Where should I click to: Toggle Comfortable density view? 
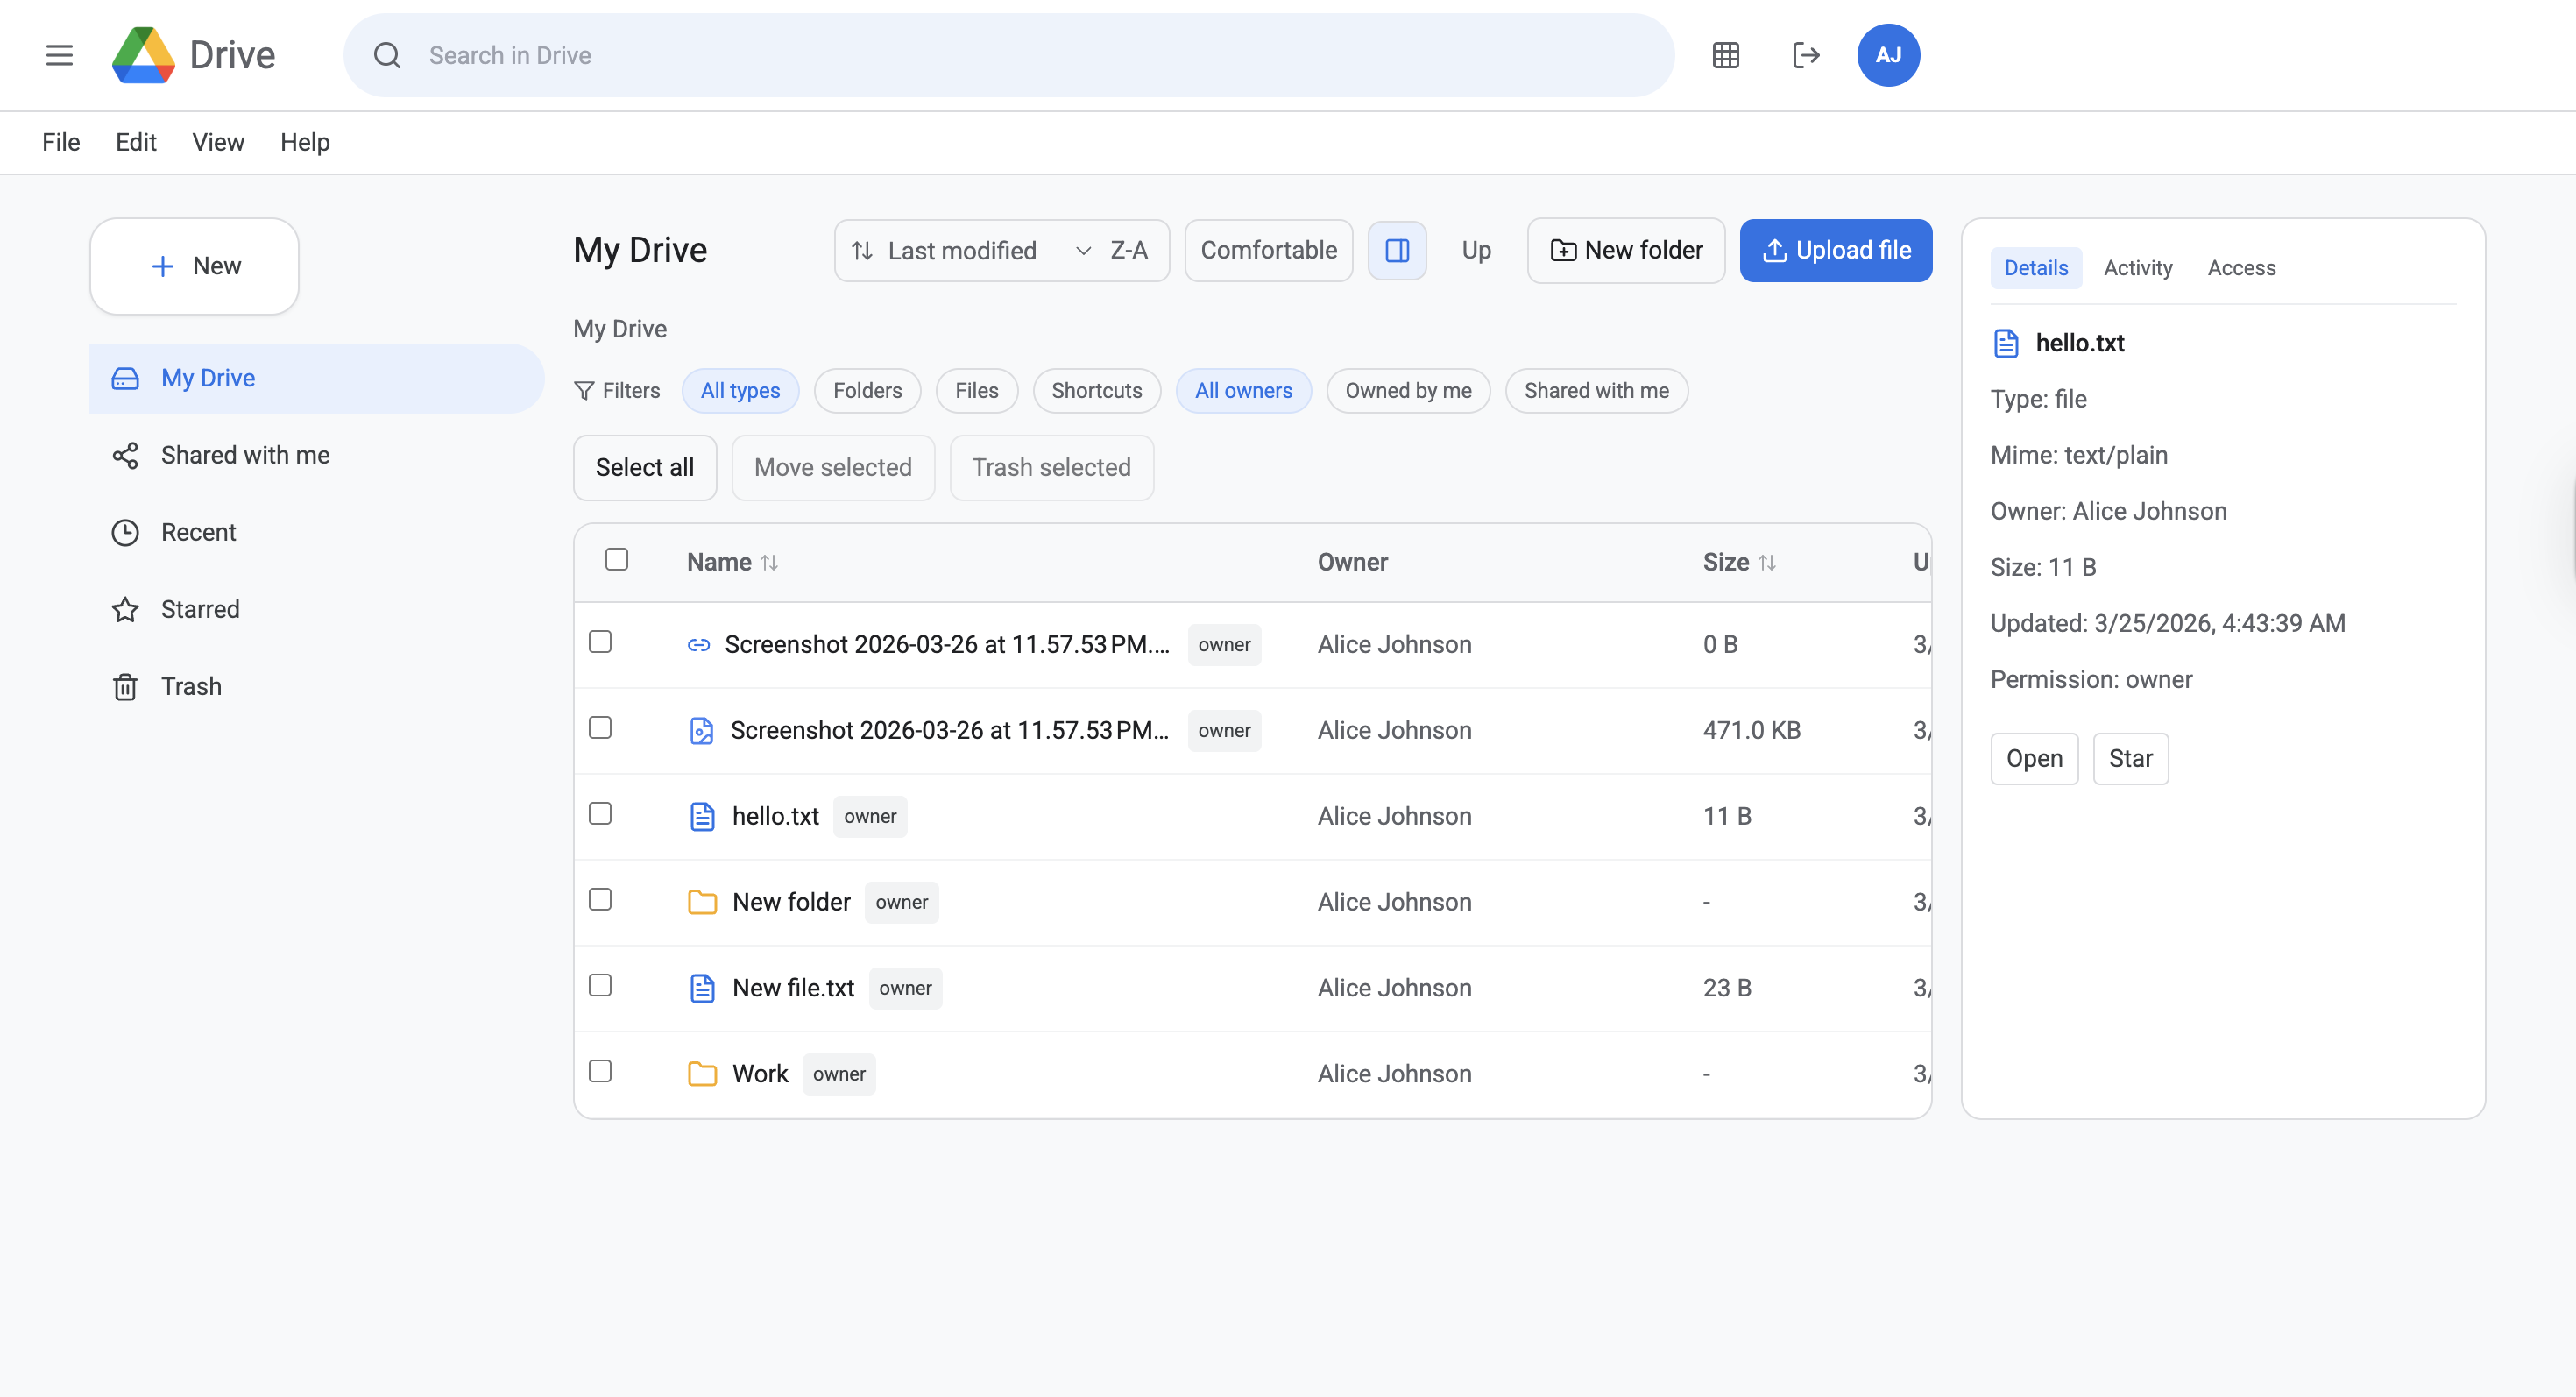tap(1268, 250)
